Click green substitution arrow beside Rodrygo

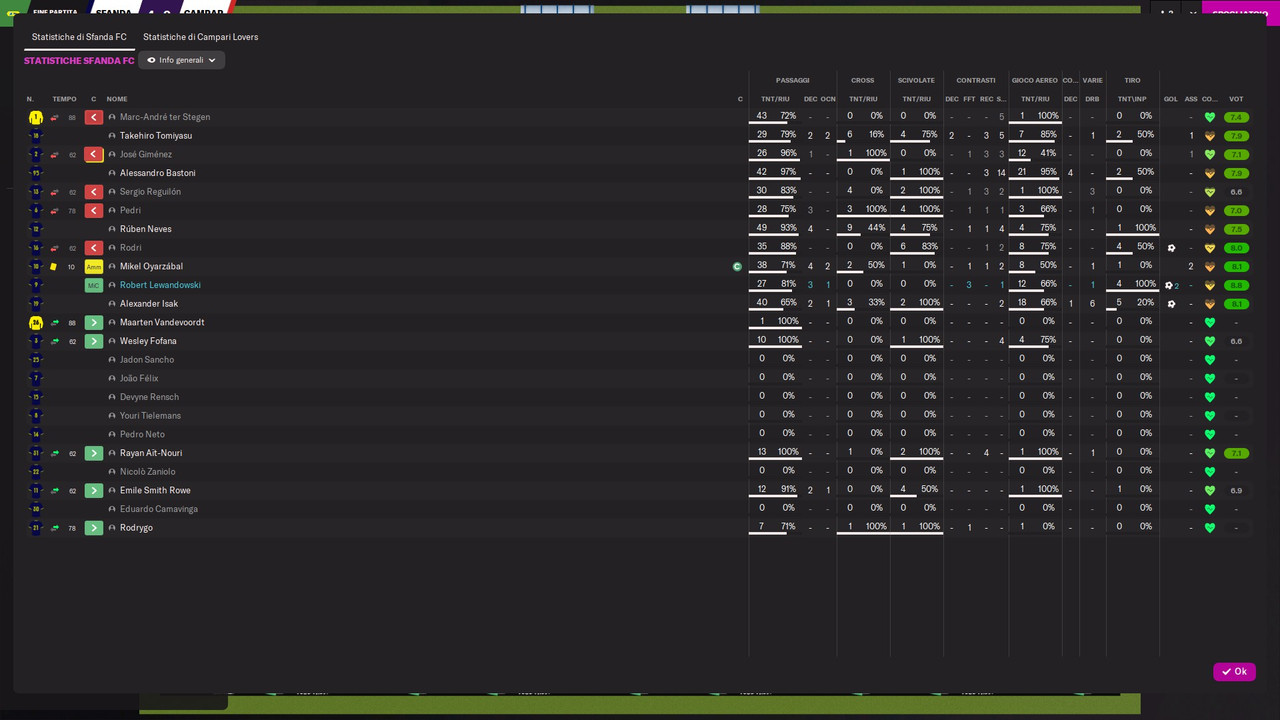pyautogui.click(x=94, y=528)
